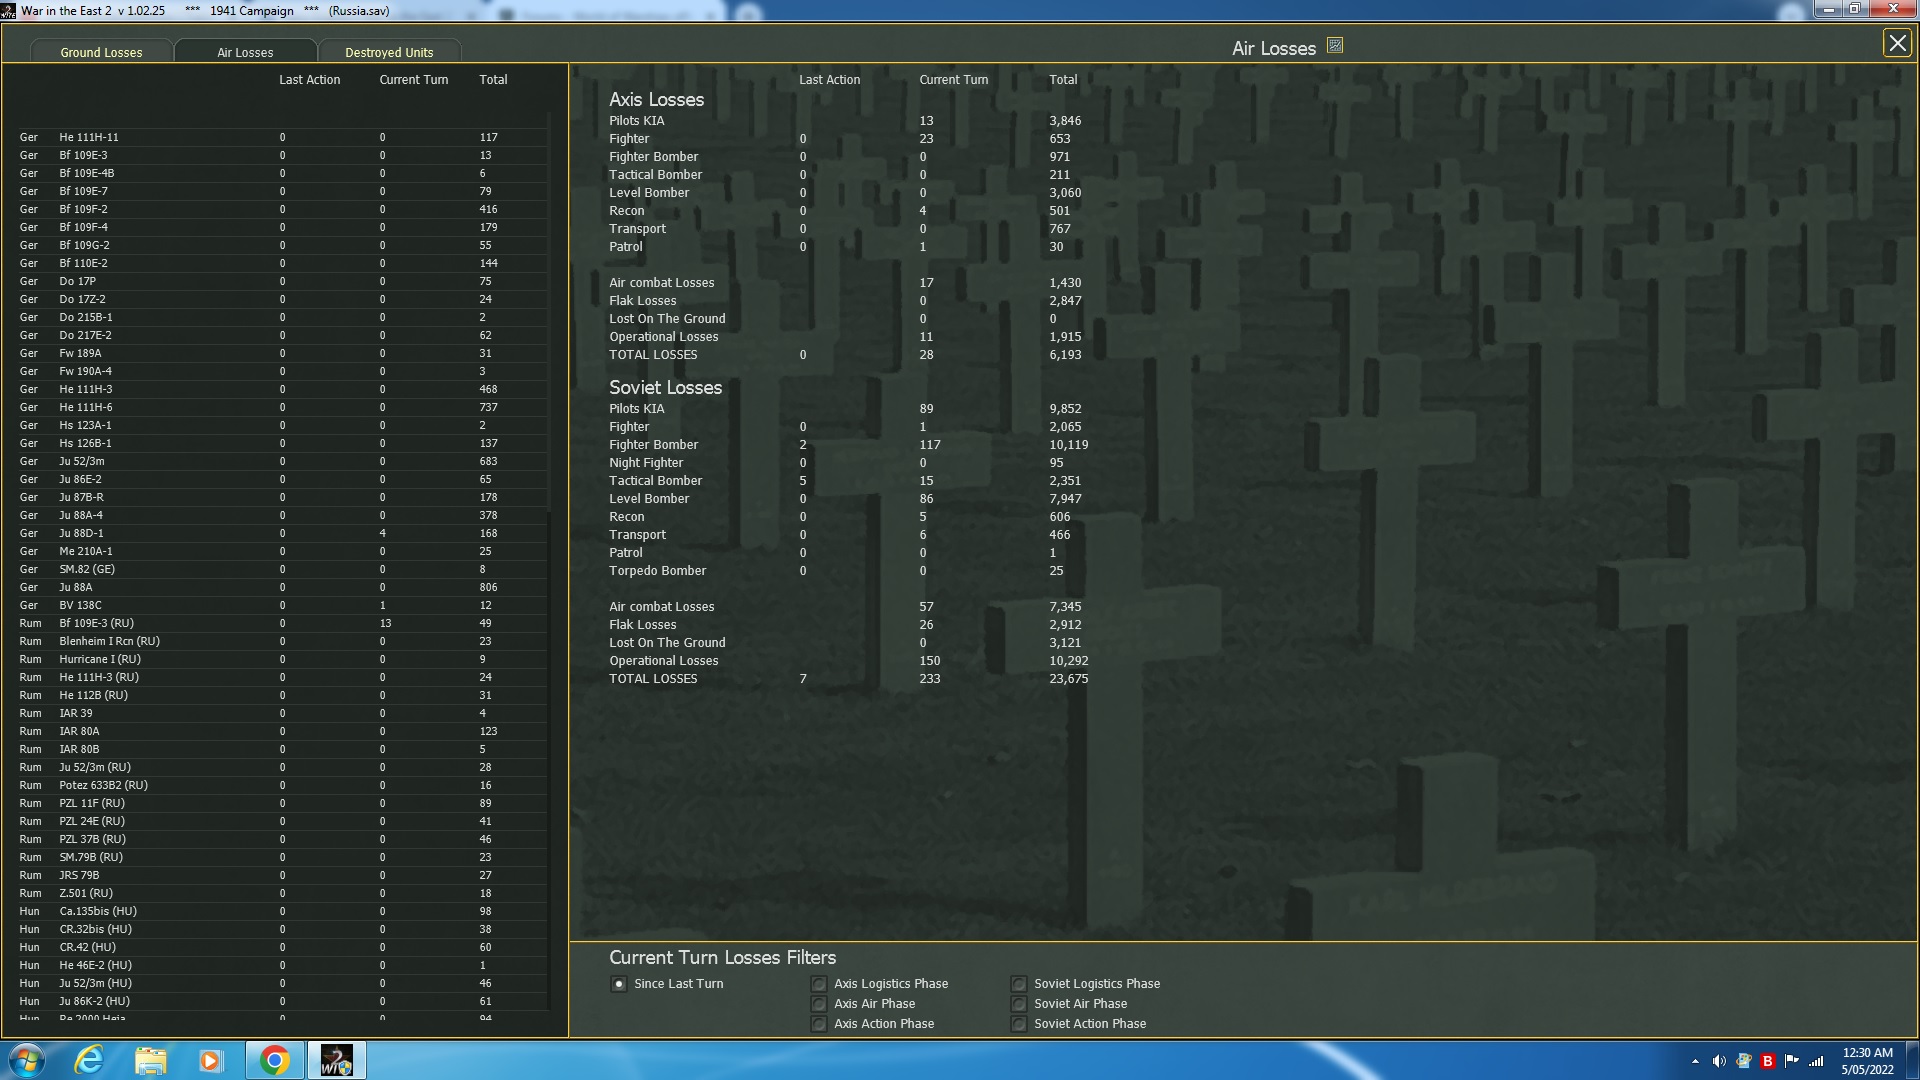Toggle the Axis Air Phase filter
Image resolution: width=1920 pixels, height=1080 pixels.
pos(819,1004)
